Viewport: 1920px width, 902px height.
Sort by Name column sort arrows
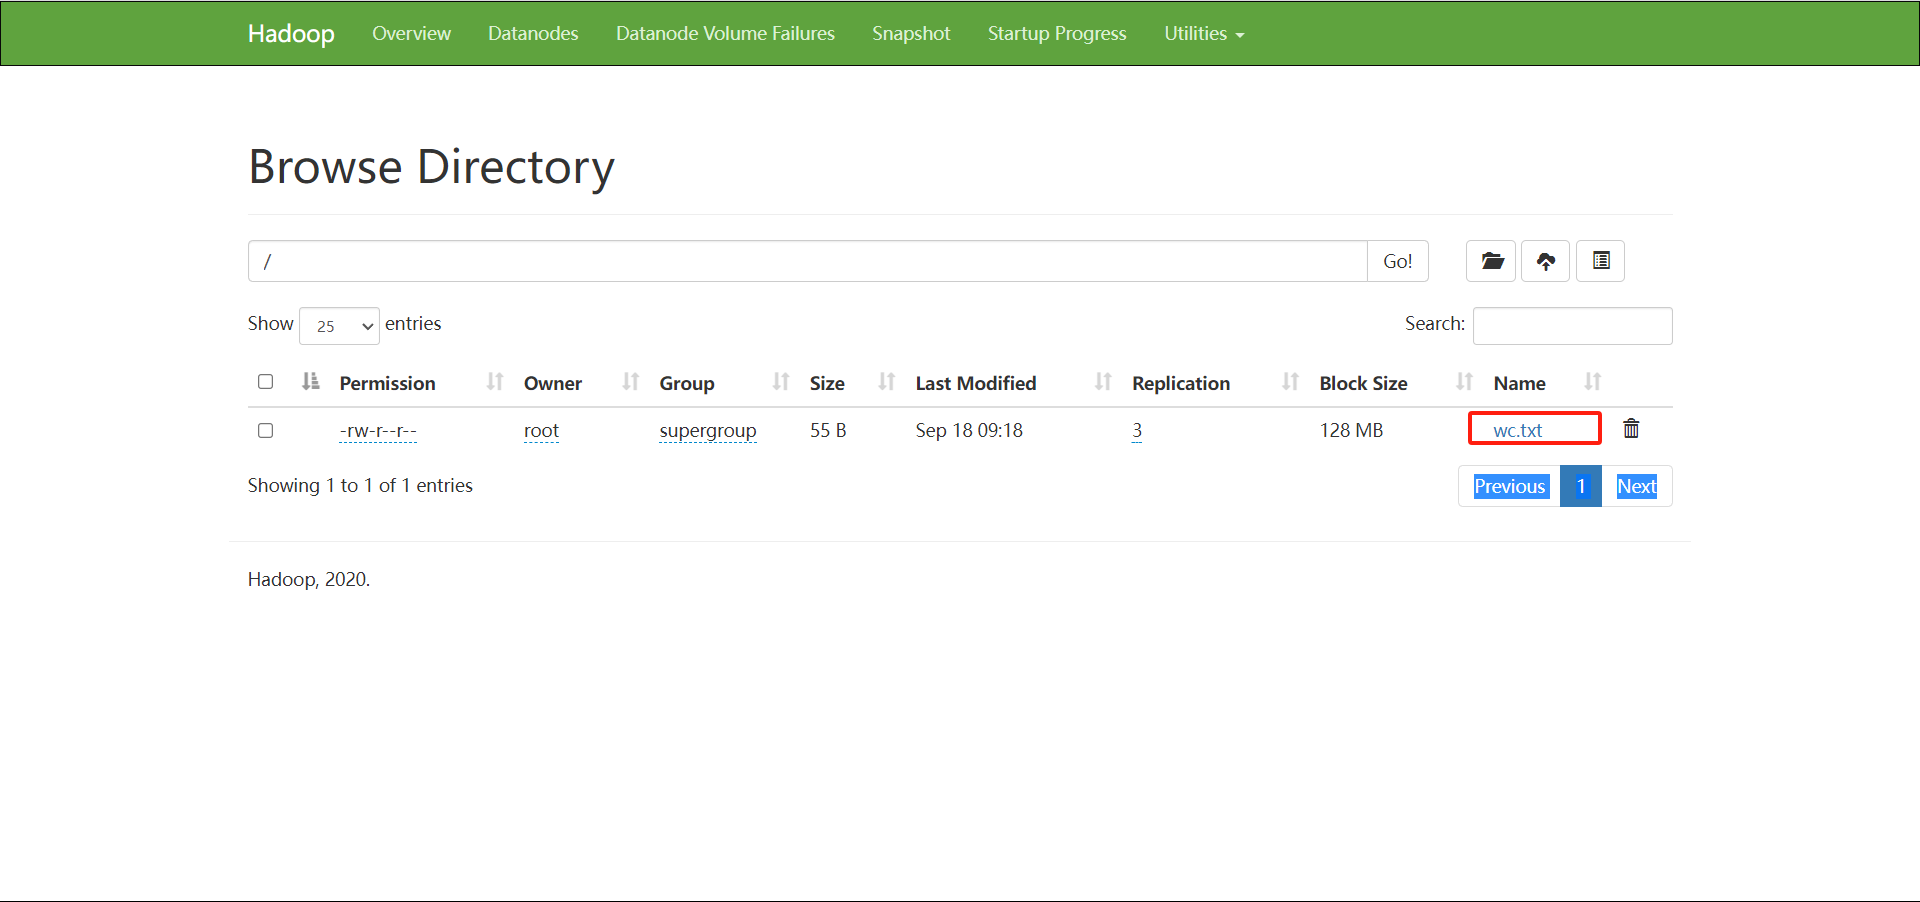point(1593,382)
